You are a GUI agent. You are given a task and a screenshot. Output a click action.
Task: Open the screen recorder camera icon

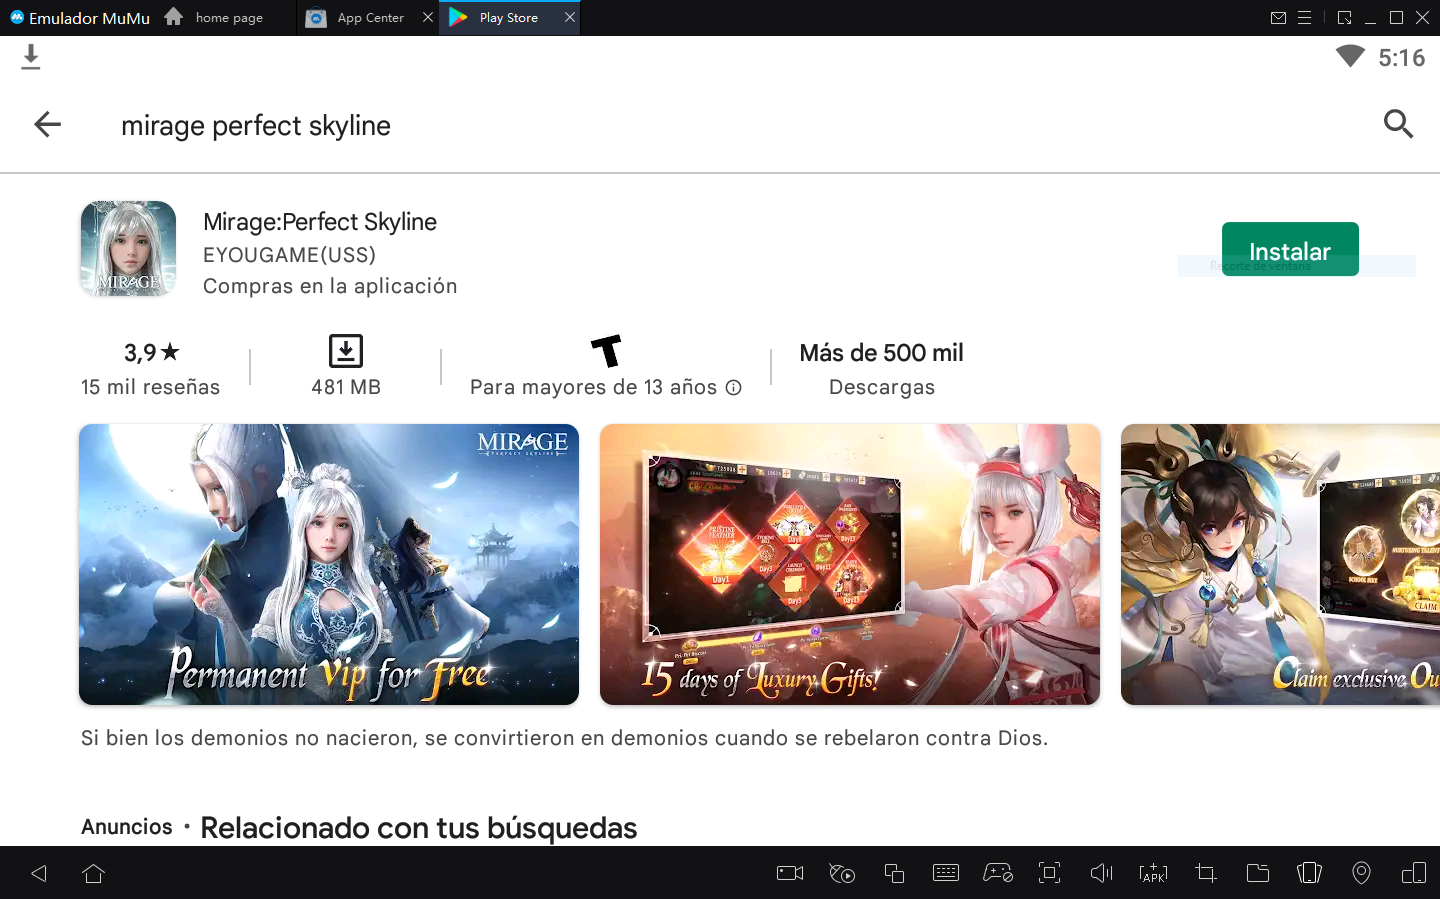tap(790, 873)
